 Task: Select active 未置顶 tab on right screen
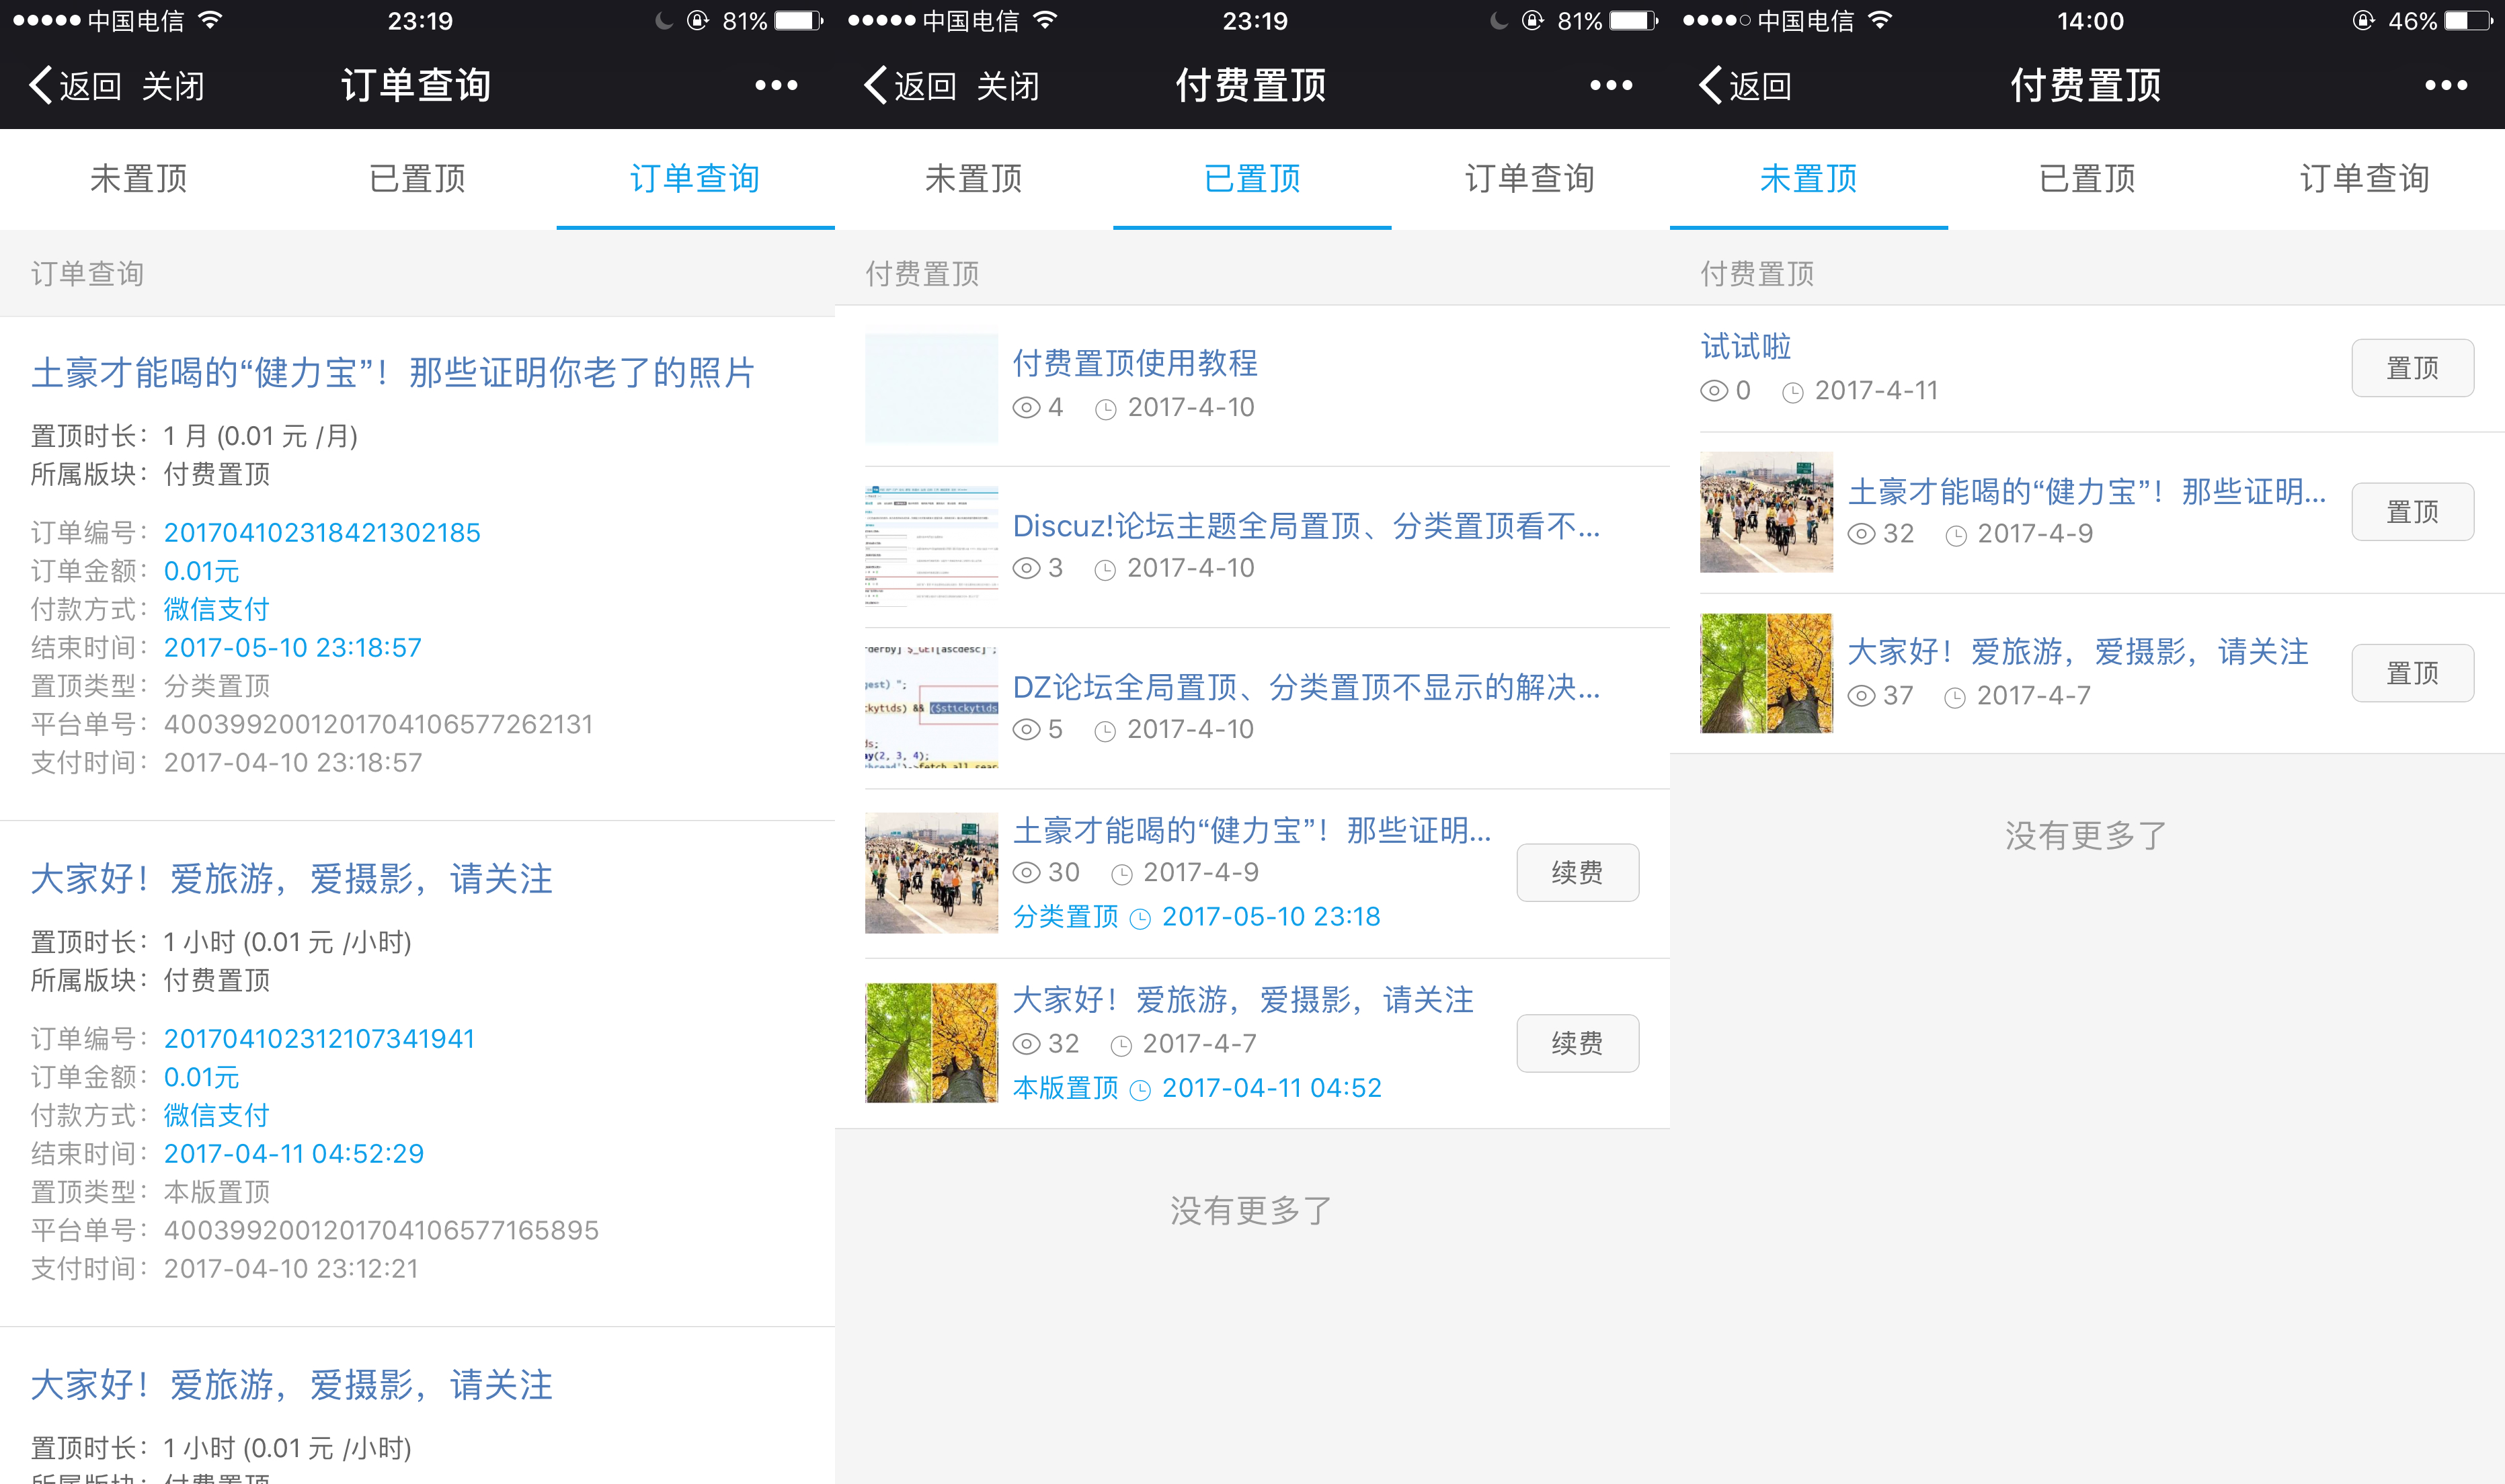[x=1809, y=179]
